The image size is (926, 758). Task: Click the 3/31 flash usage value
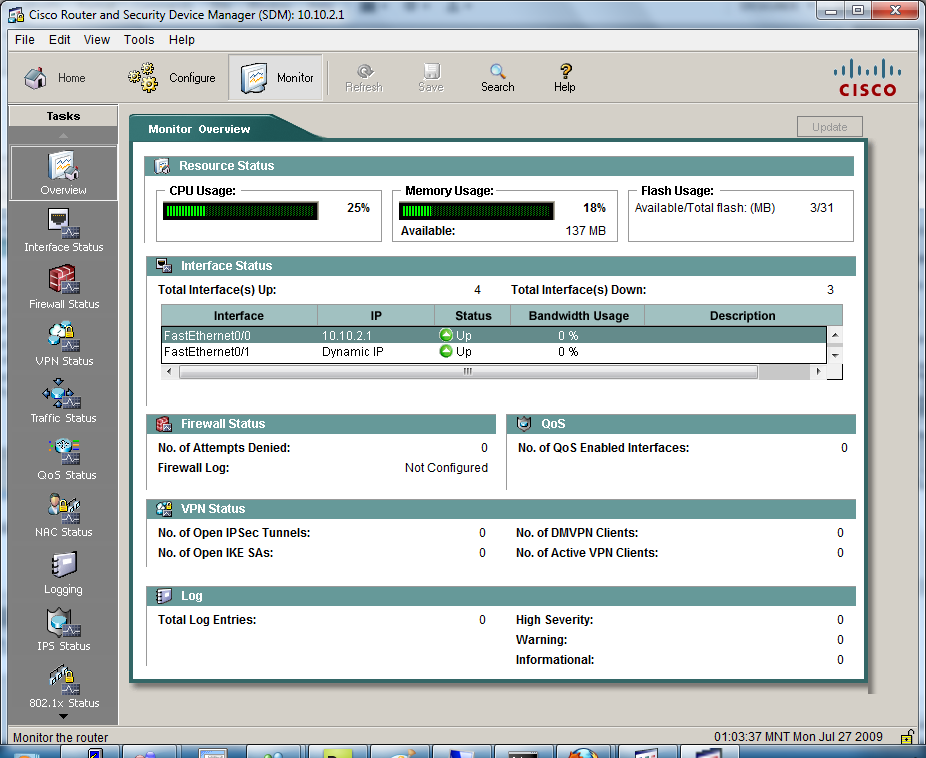[821, 208]
